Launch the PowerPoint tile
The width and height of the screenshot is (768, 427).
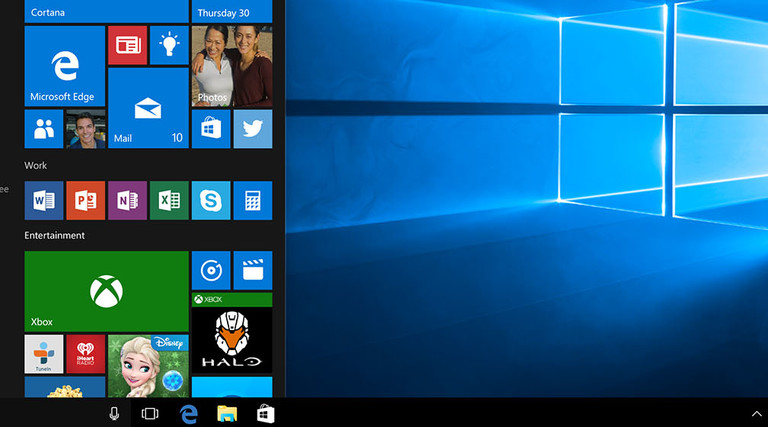pos(86,200)
